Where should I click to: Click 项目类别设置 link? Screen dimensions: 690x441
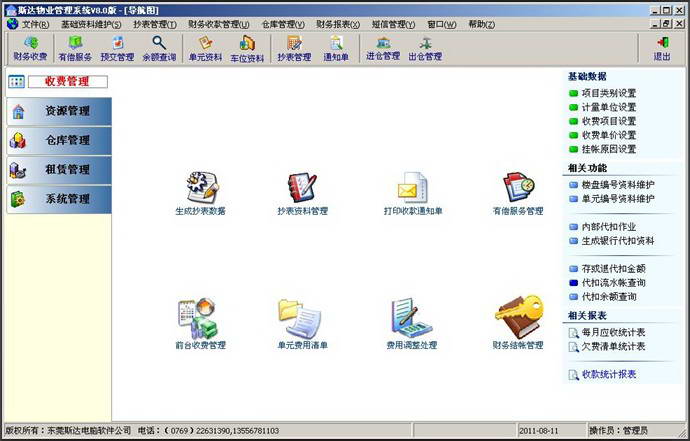tap(609, 93)
